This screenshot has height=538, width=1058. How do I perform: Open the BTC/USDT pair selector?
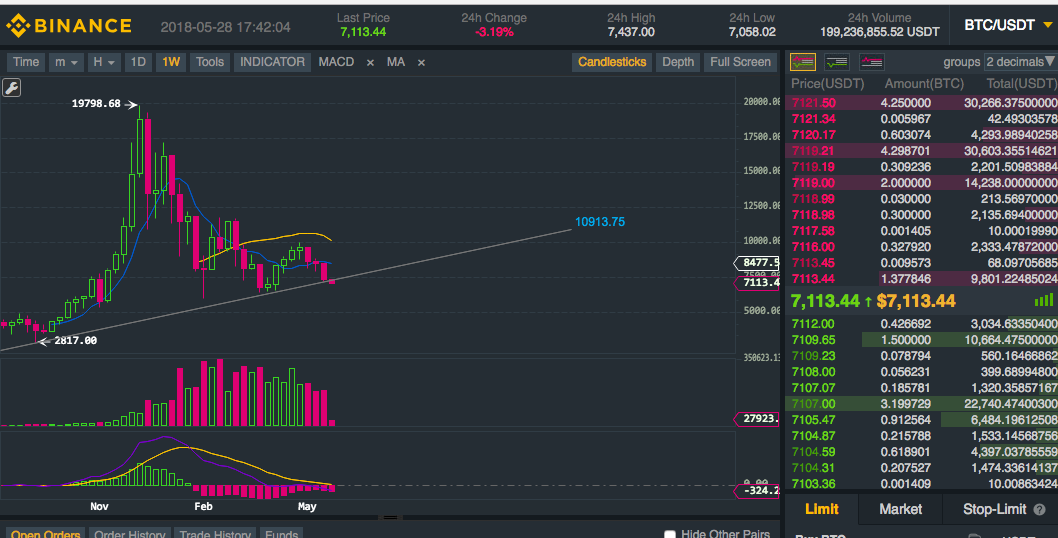(x=1007, y=26)
